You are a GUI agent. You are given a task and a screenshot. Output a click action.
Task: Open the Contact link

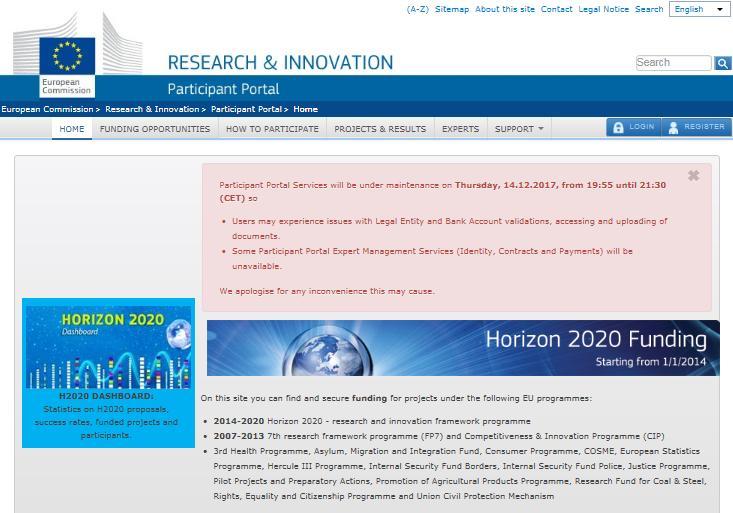[556, 9]
